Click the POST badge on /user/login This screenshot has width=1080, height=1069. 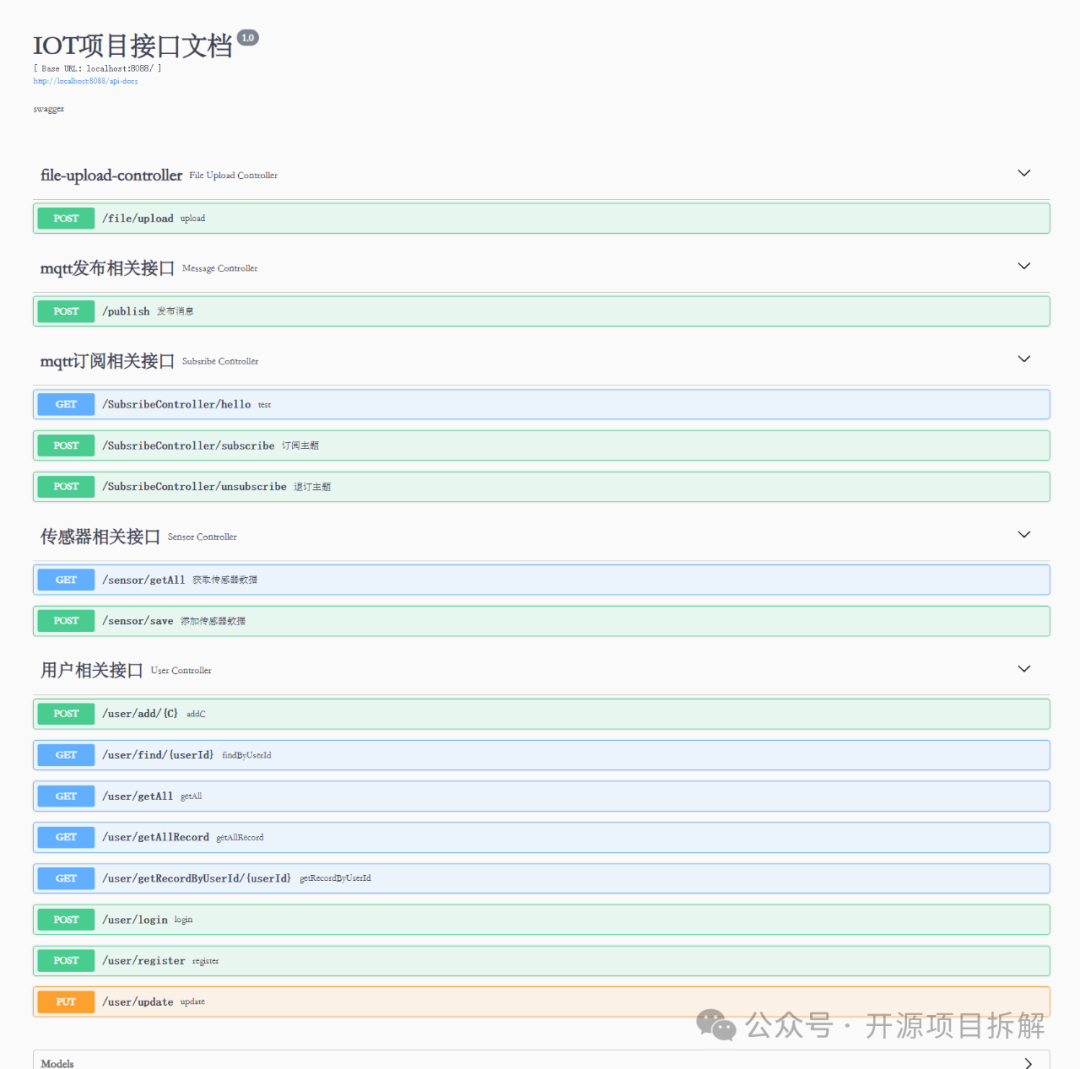coord(64,919)
